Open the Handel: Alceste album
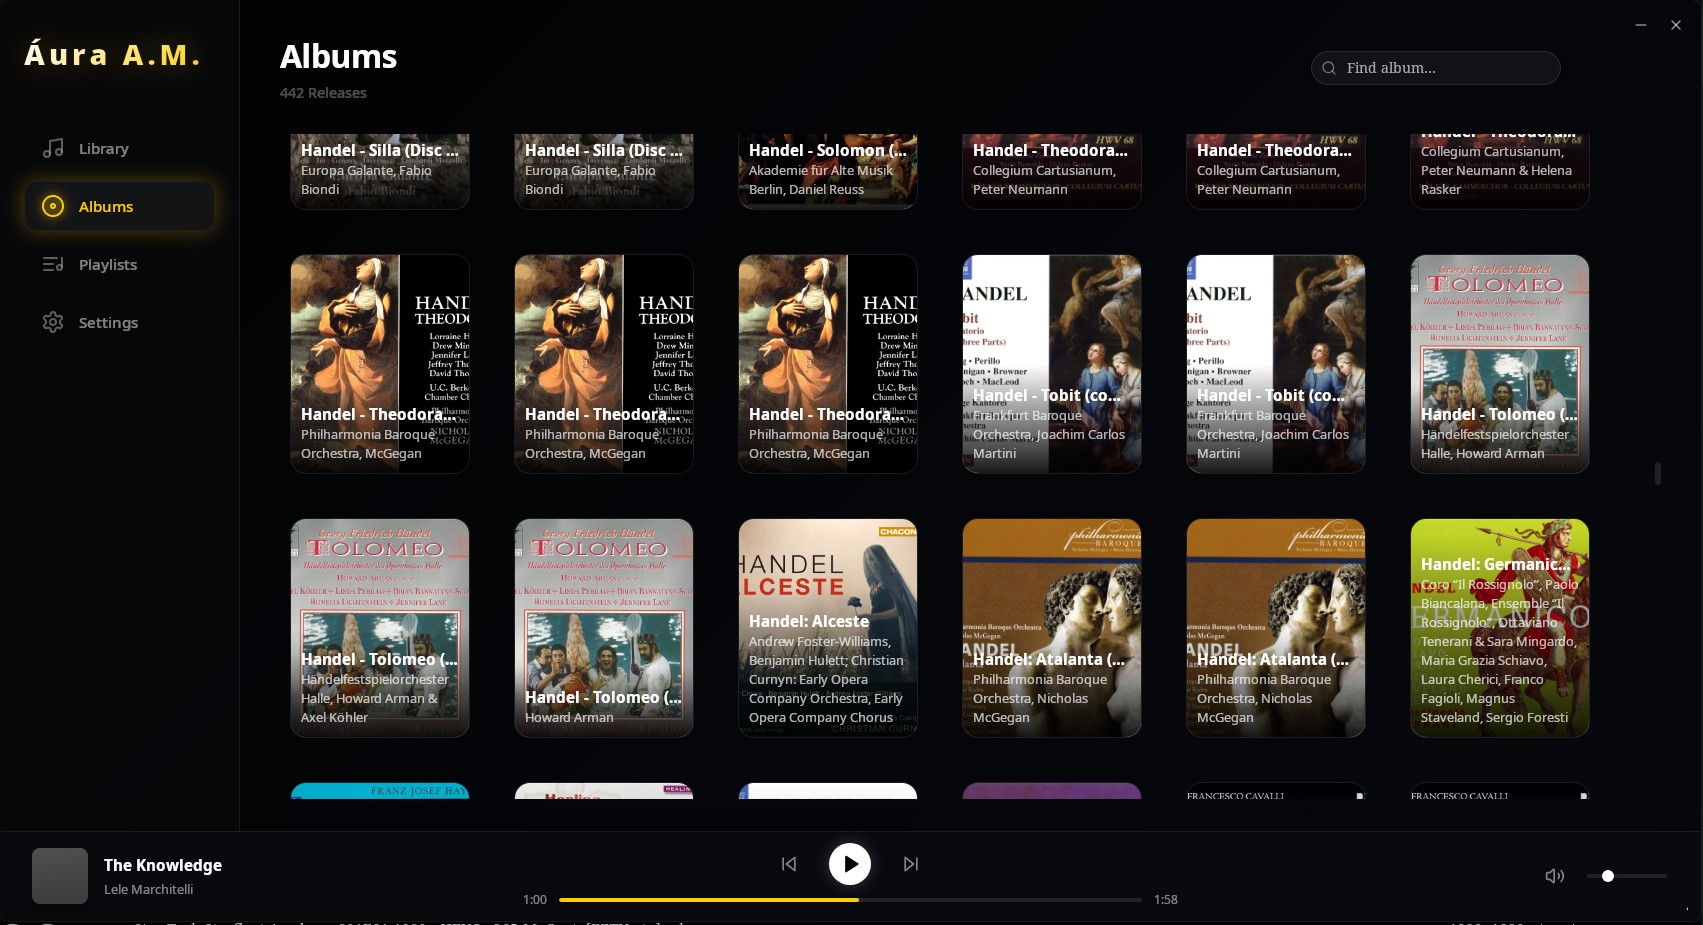The image size is (1703, 925). (x=827, y=628)
